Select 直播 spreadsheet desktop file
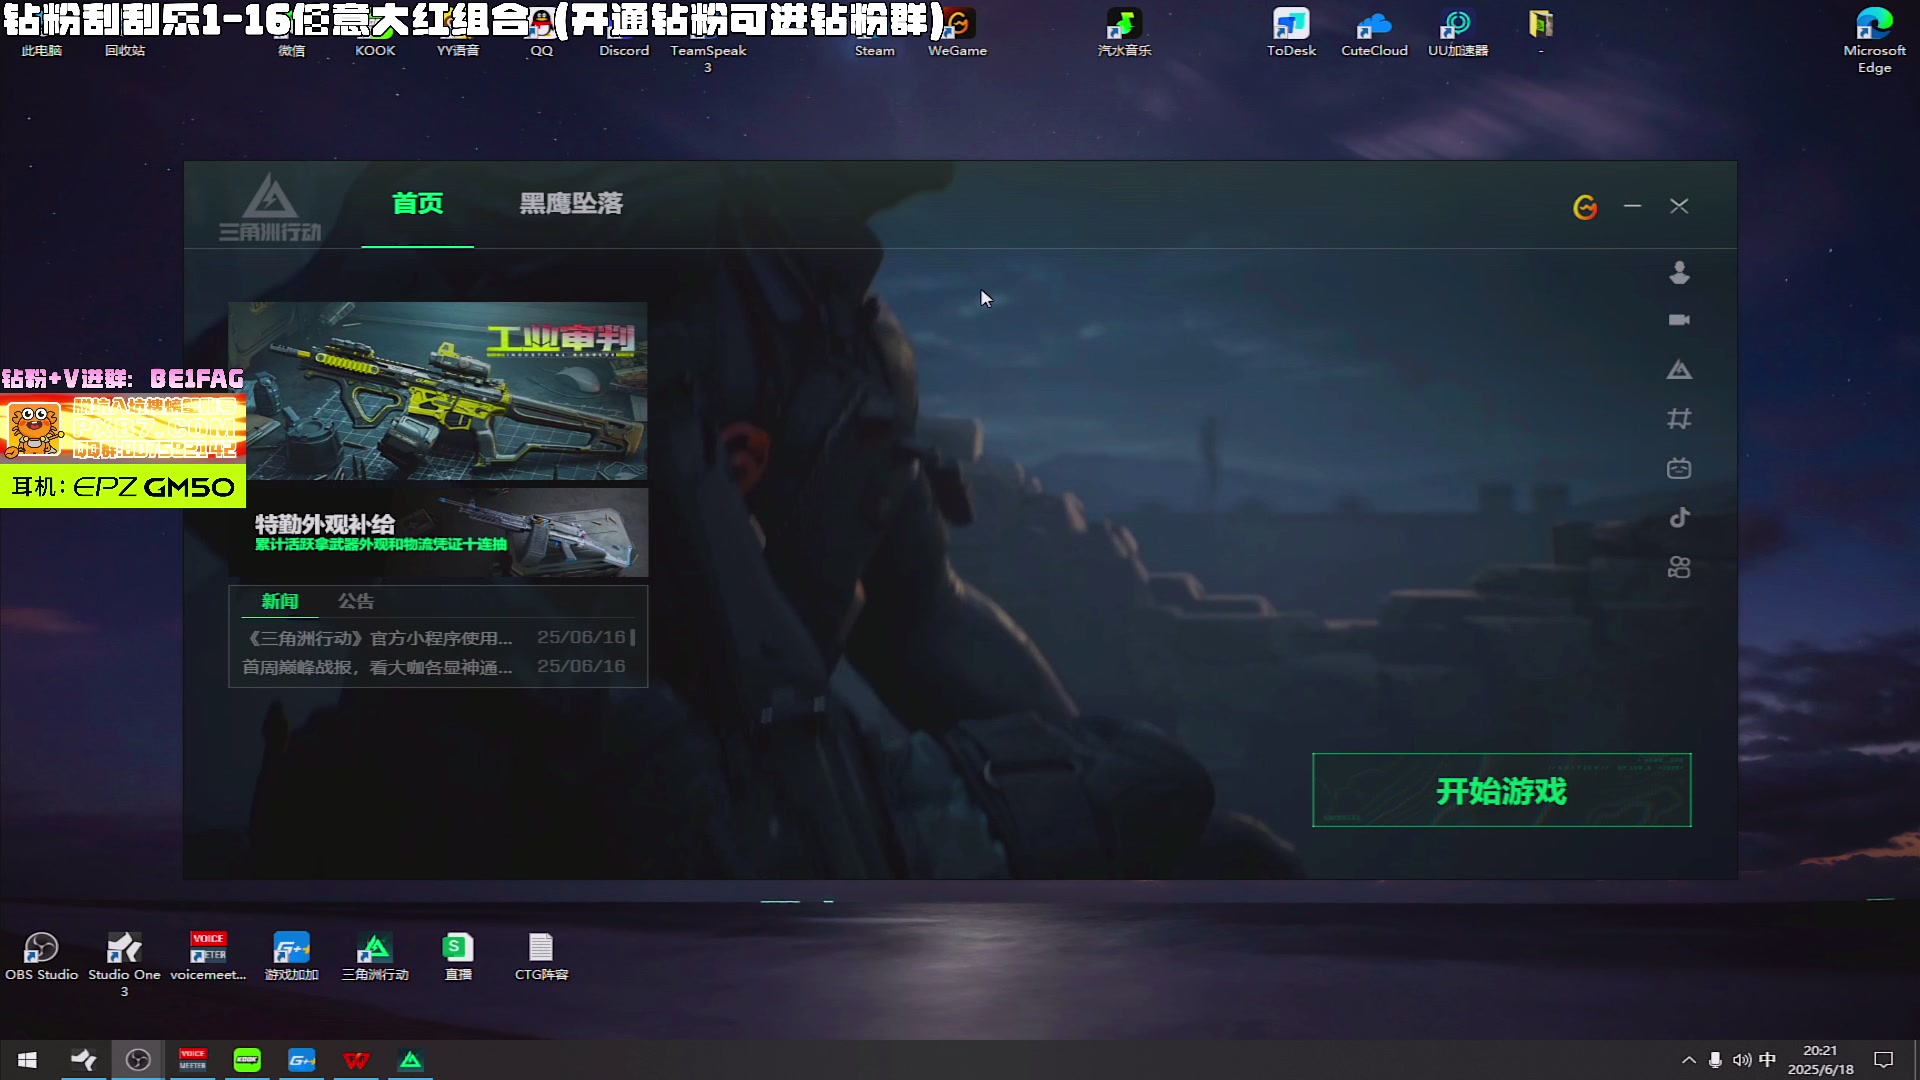 [x=458, y=956]
